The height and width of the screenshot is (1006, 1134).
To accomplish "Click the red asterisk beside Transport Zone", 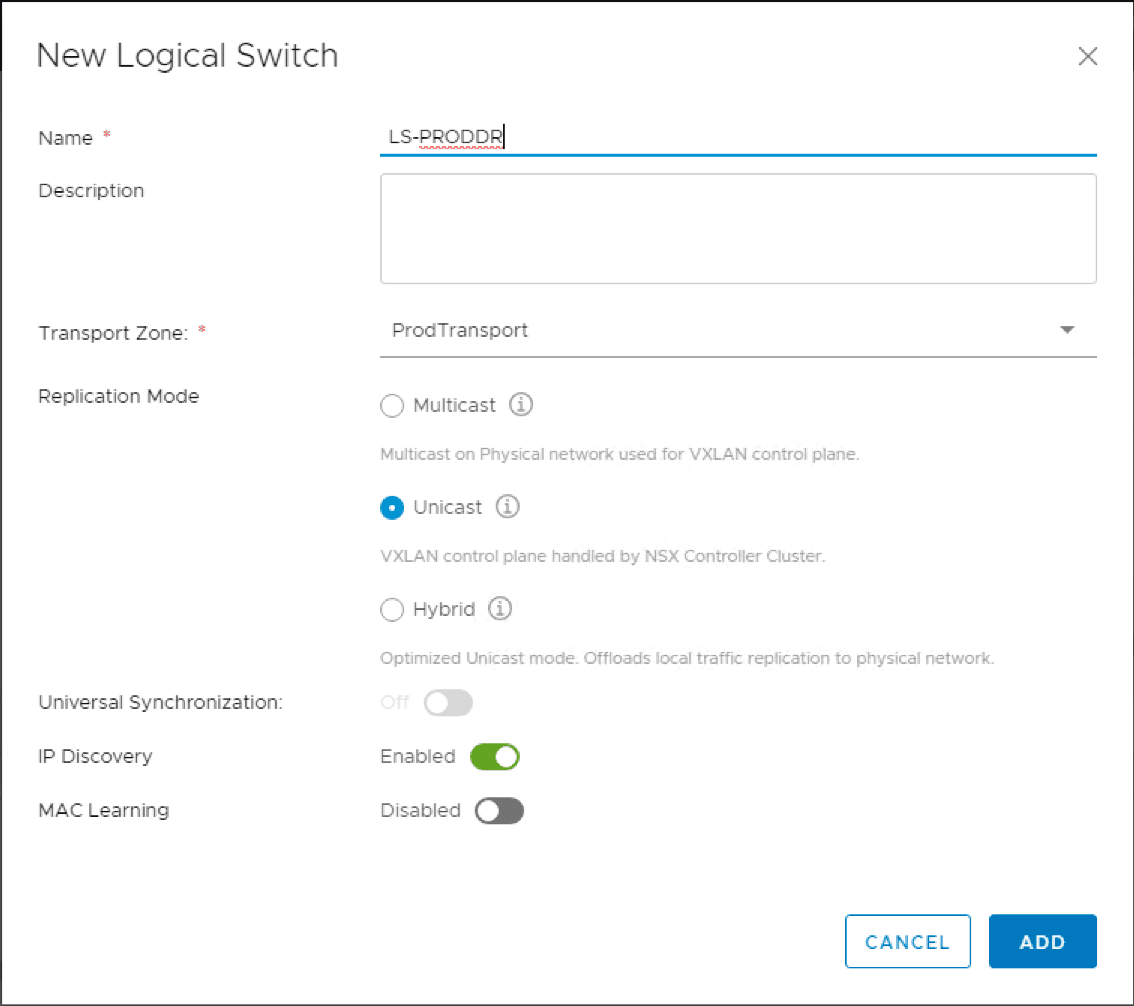I will click(x=201, y=328).
